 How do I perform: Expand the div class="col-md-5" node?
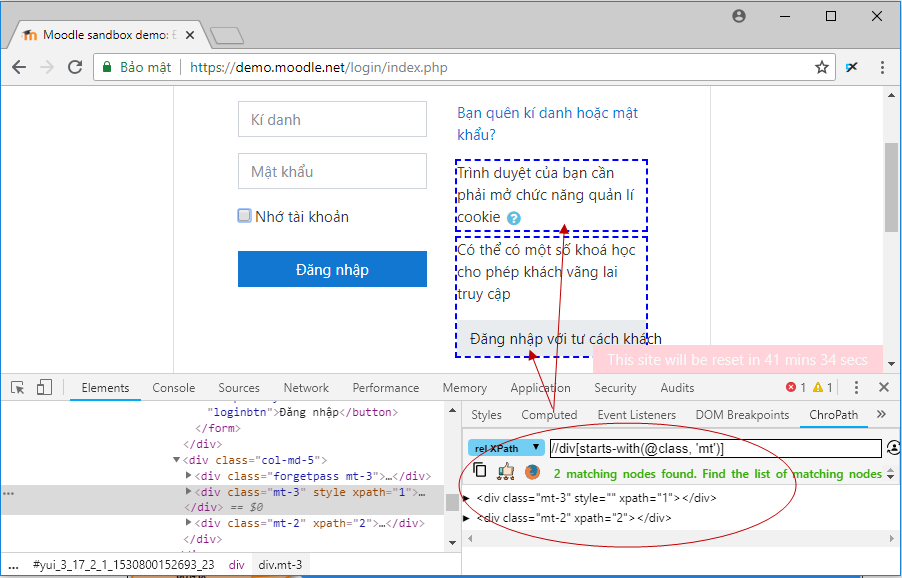pyautogui.click(x=178, y=460)
